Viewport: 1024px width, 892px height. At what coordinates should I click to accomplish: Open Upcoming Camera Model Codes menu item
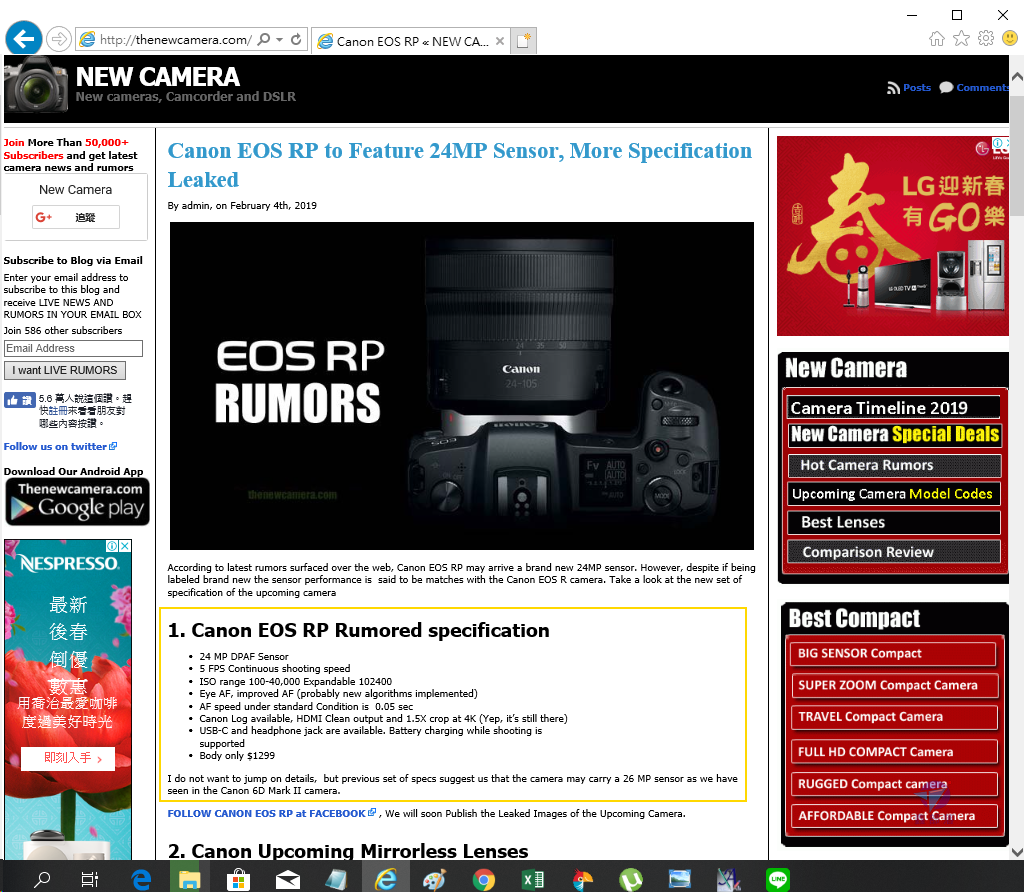[x=893, y=494]
